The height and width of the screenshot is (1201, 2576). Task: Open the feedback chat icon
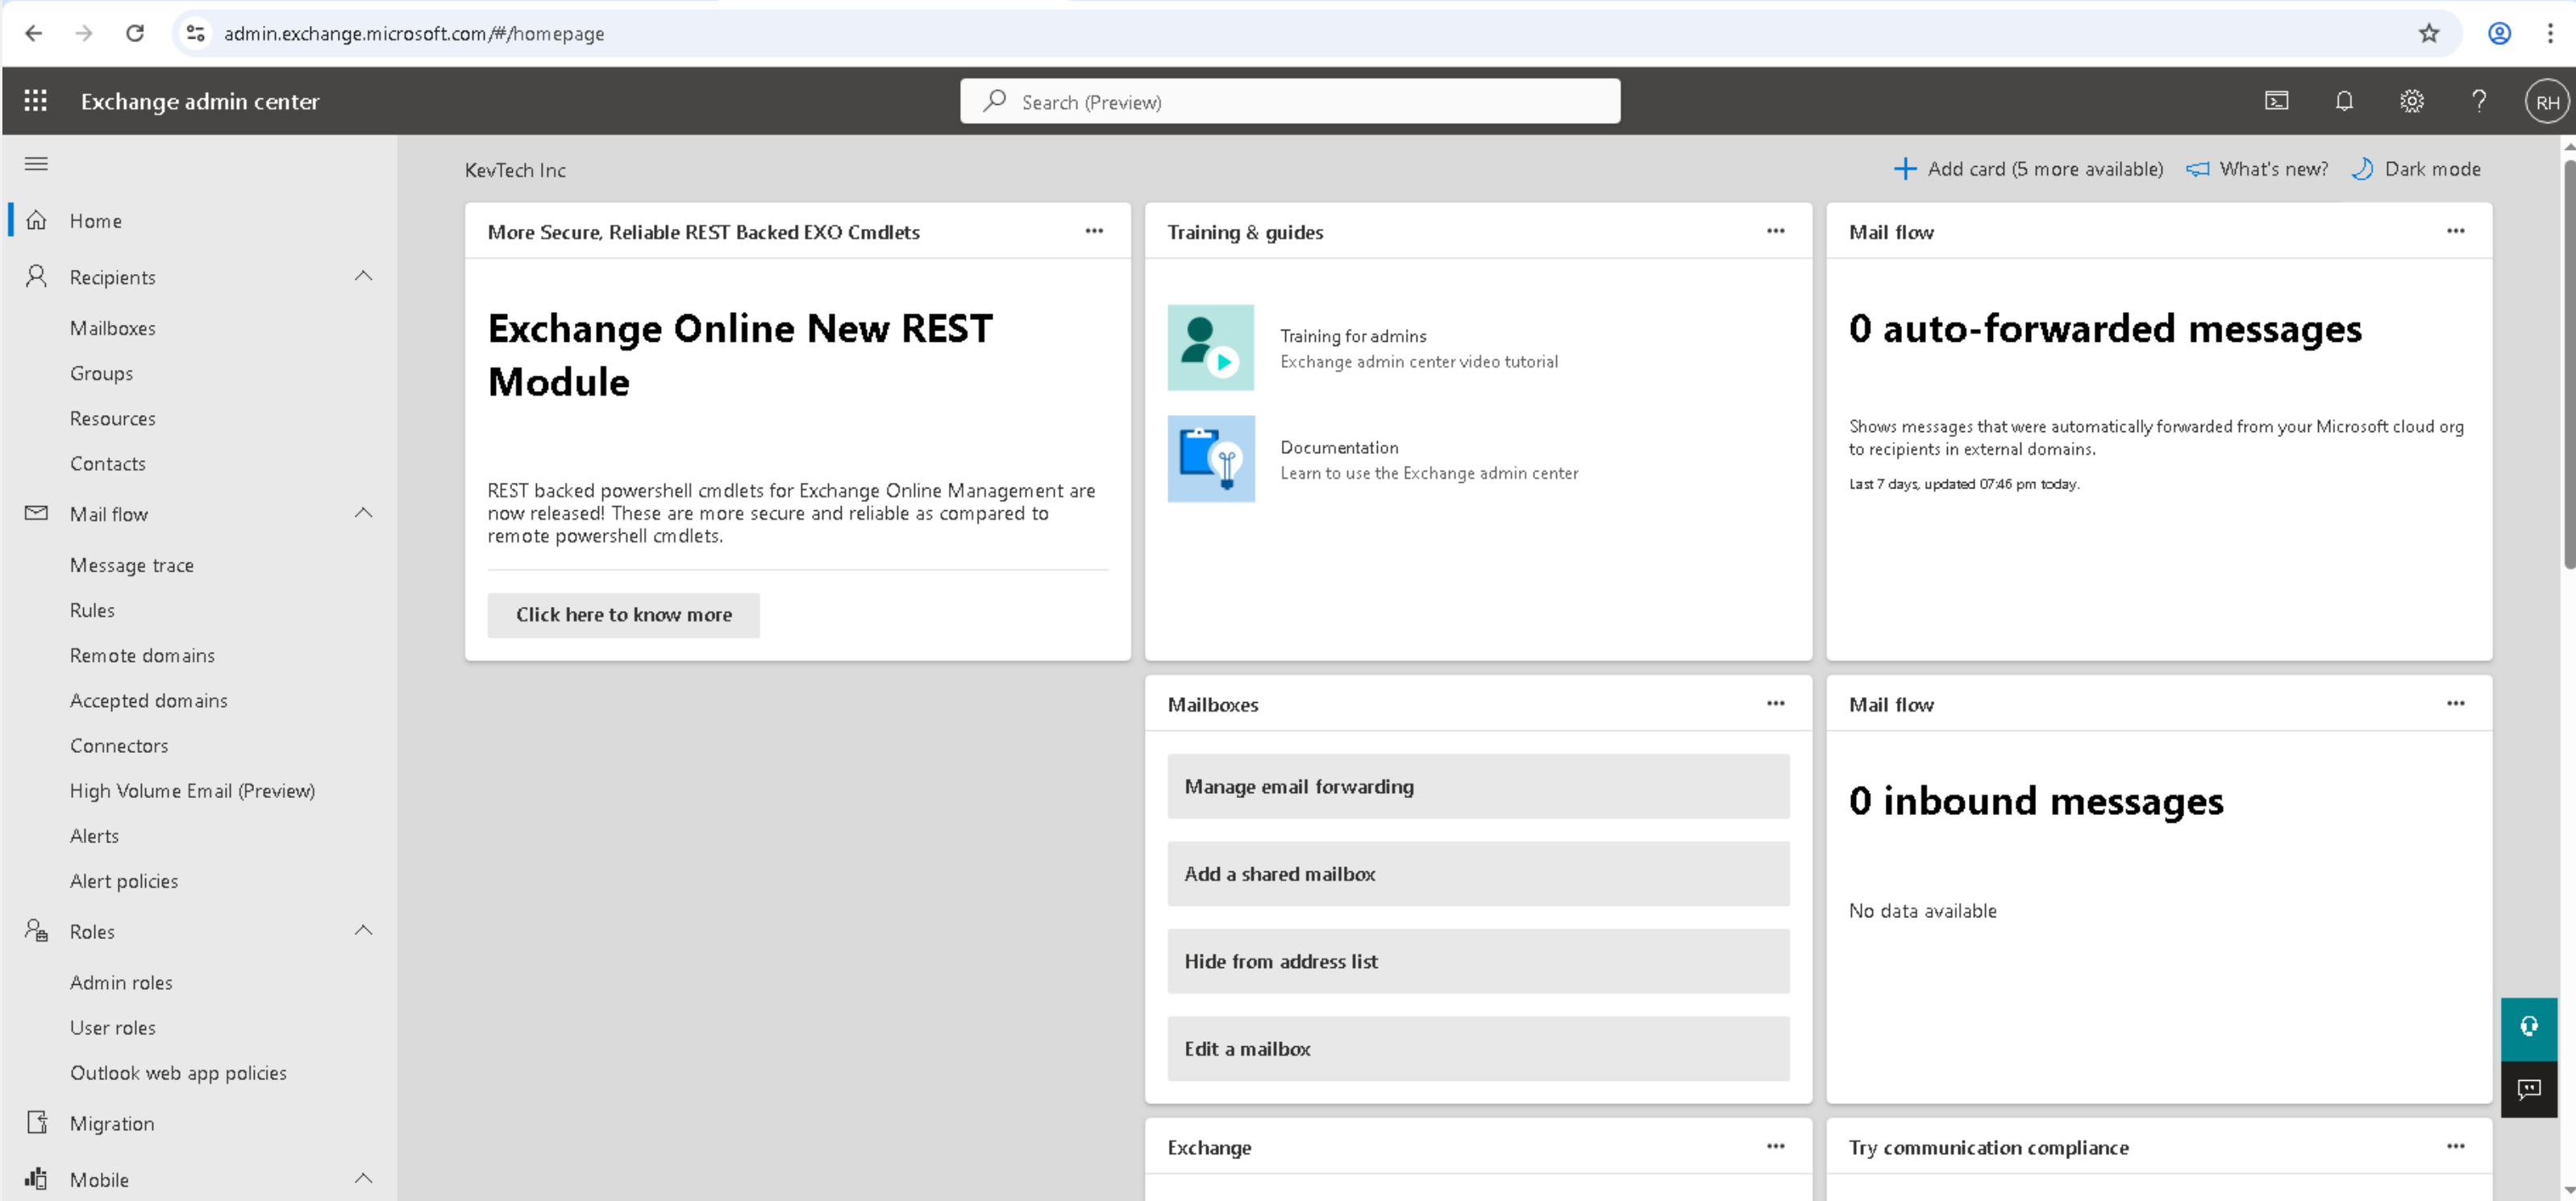coord(2529,1089)
